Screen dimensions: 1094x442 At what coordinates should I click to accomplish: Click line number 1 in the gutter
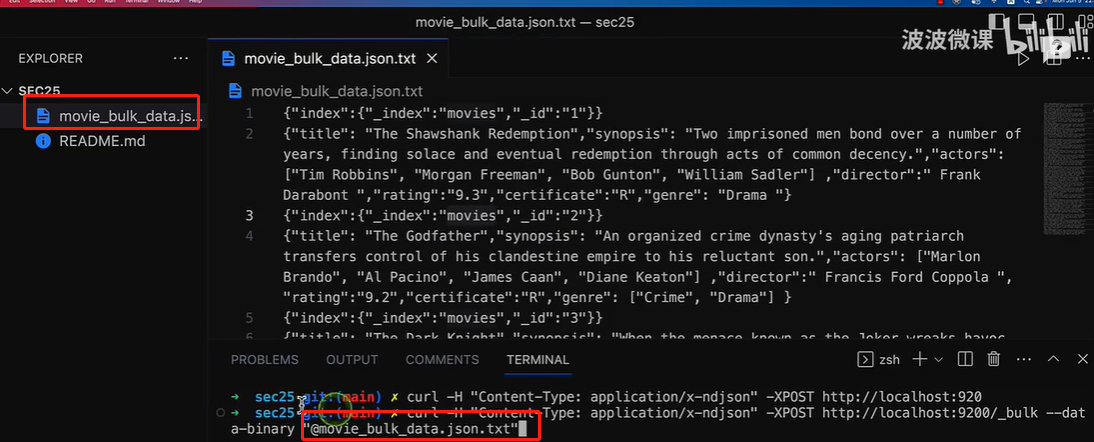pyautogui.click(x=250, y=113)
